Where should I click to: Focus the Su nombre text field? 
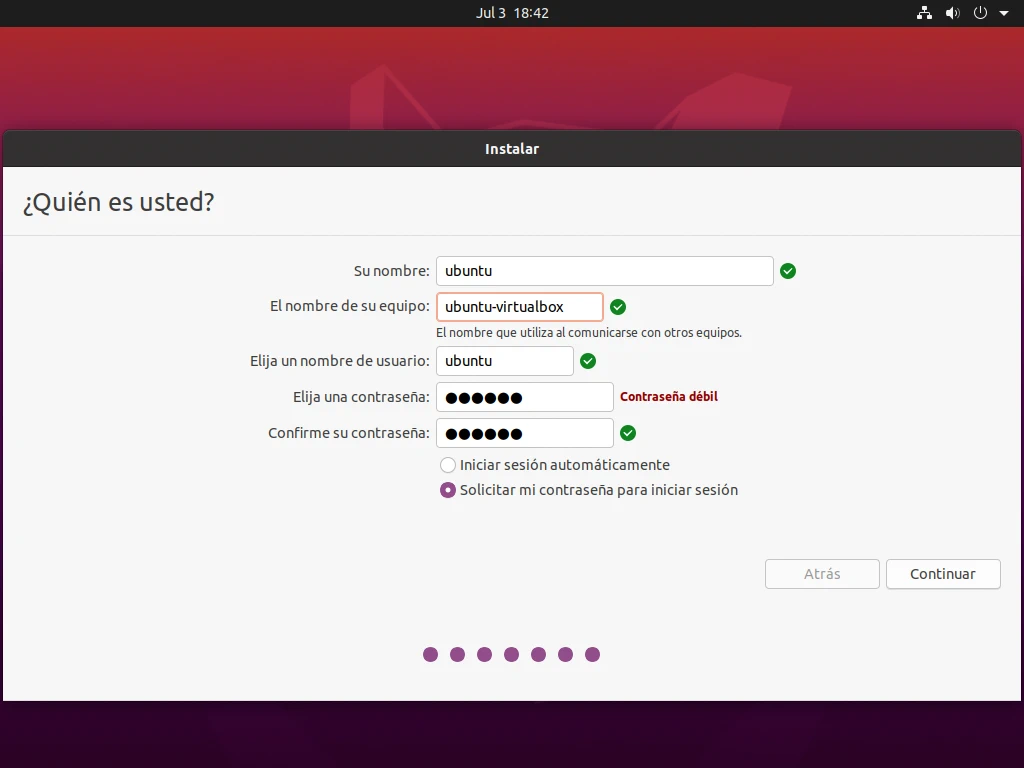(604, 271)
